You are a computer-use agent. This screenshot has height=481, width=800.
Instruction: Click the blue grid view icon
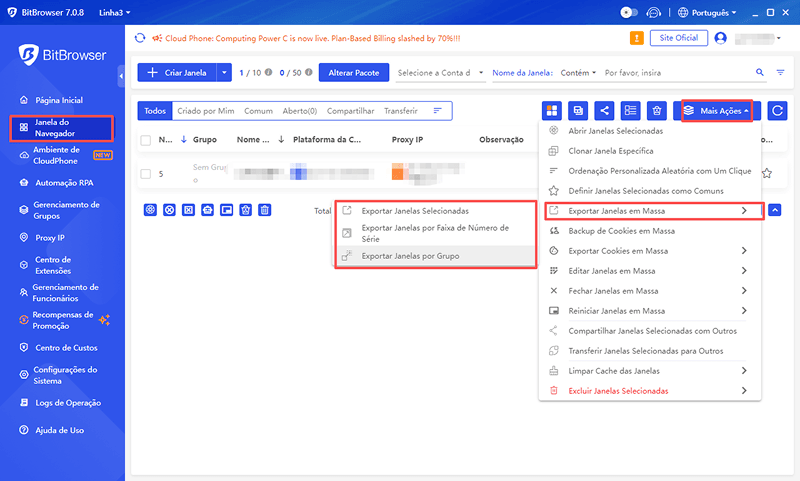[x=551, y=111]
